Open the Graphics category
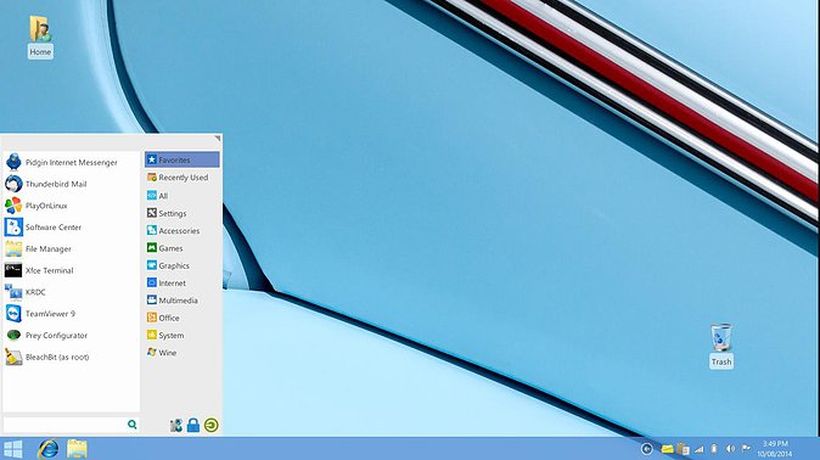This screenshot has height=460, width=820. click(x=173, y=266)
